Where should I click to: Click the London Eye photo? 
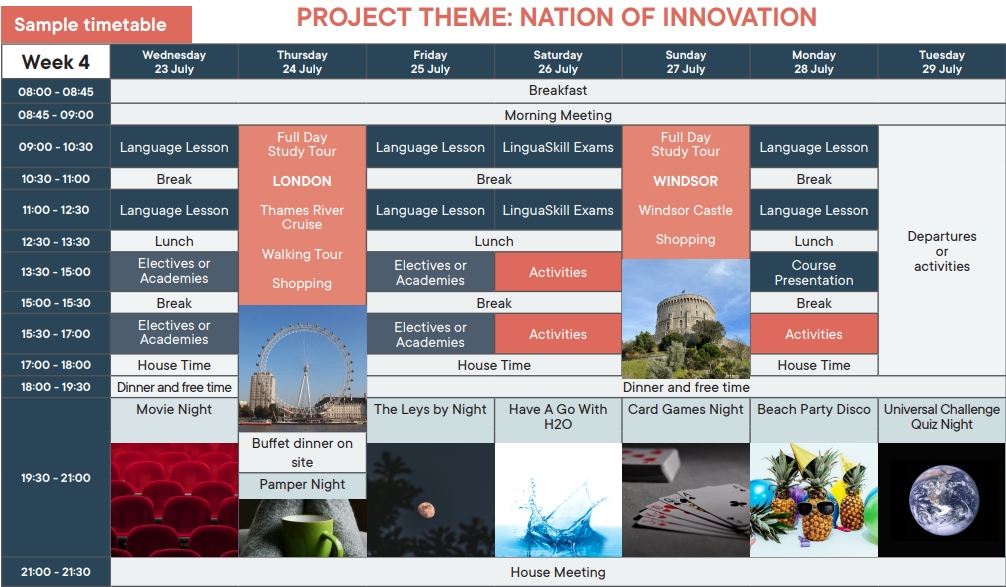[302, 368]
